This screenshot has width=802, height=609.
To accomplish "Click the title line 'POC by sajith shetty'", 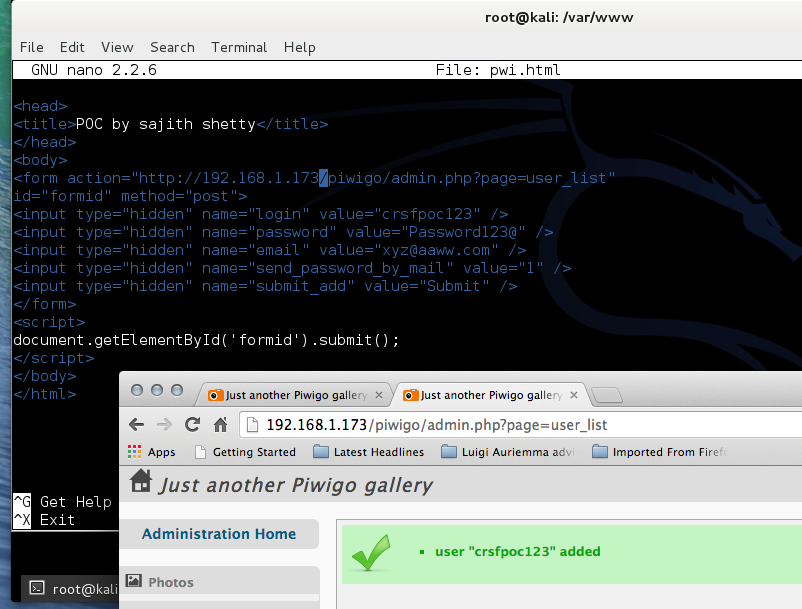I will 171,124.
